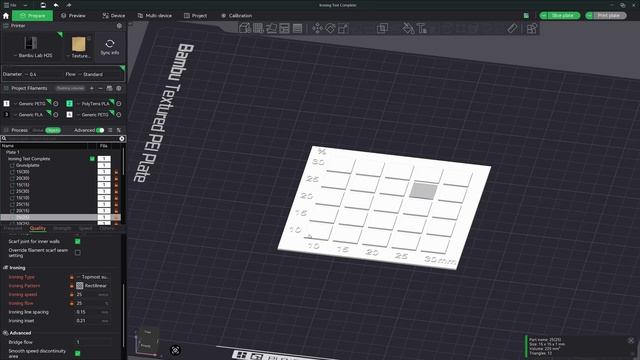Select the Measure tool
Screen dimensions: 640x360
click(x=512, y=28)
